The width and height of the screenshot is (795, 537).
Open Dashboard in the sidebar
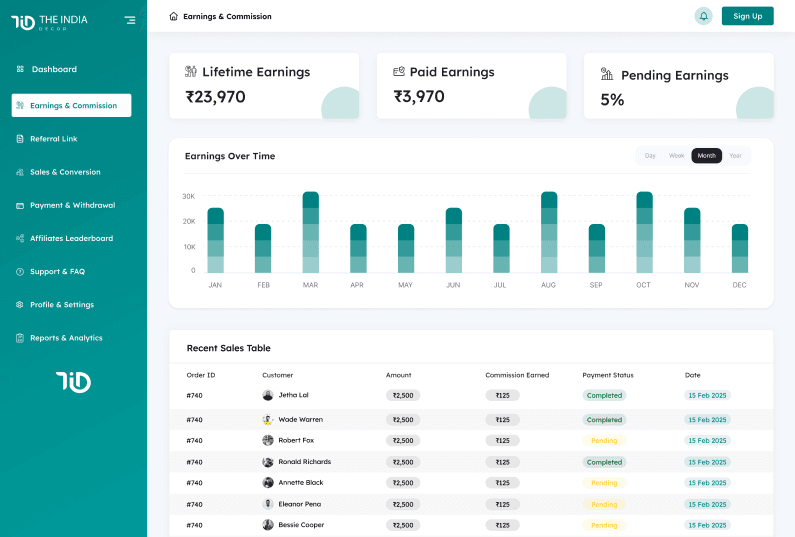54,69
